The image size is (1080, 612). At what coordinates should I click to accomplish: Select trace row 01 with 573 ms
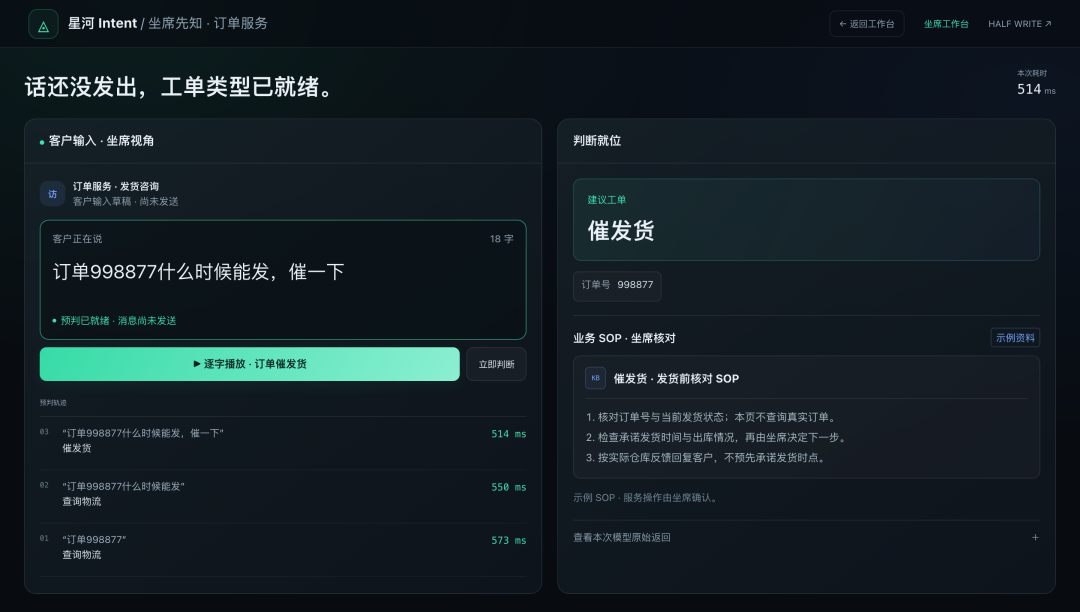283,547
